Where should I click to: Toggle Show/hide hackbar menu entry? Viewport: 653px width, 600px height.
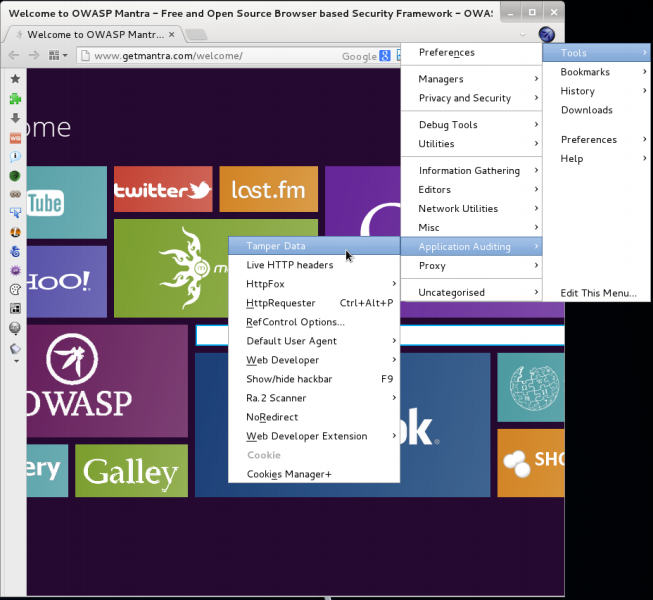coord(289,379)
